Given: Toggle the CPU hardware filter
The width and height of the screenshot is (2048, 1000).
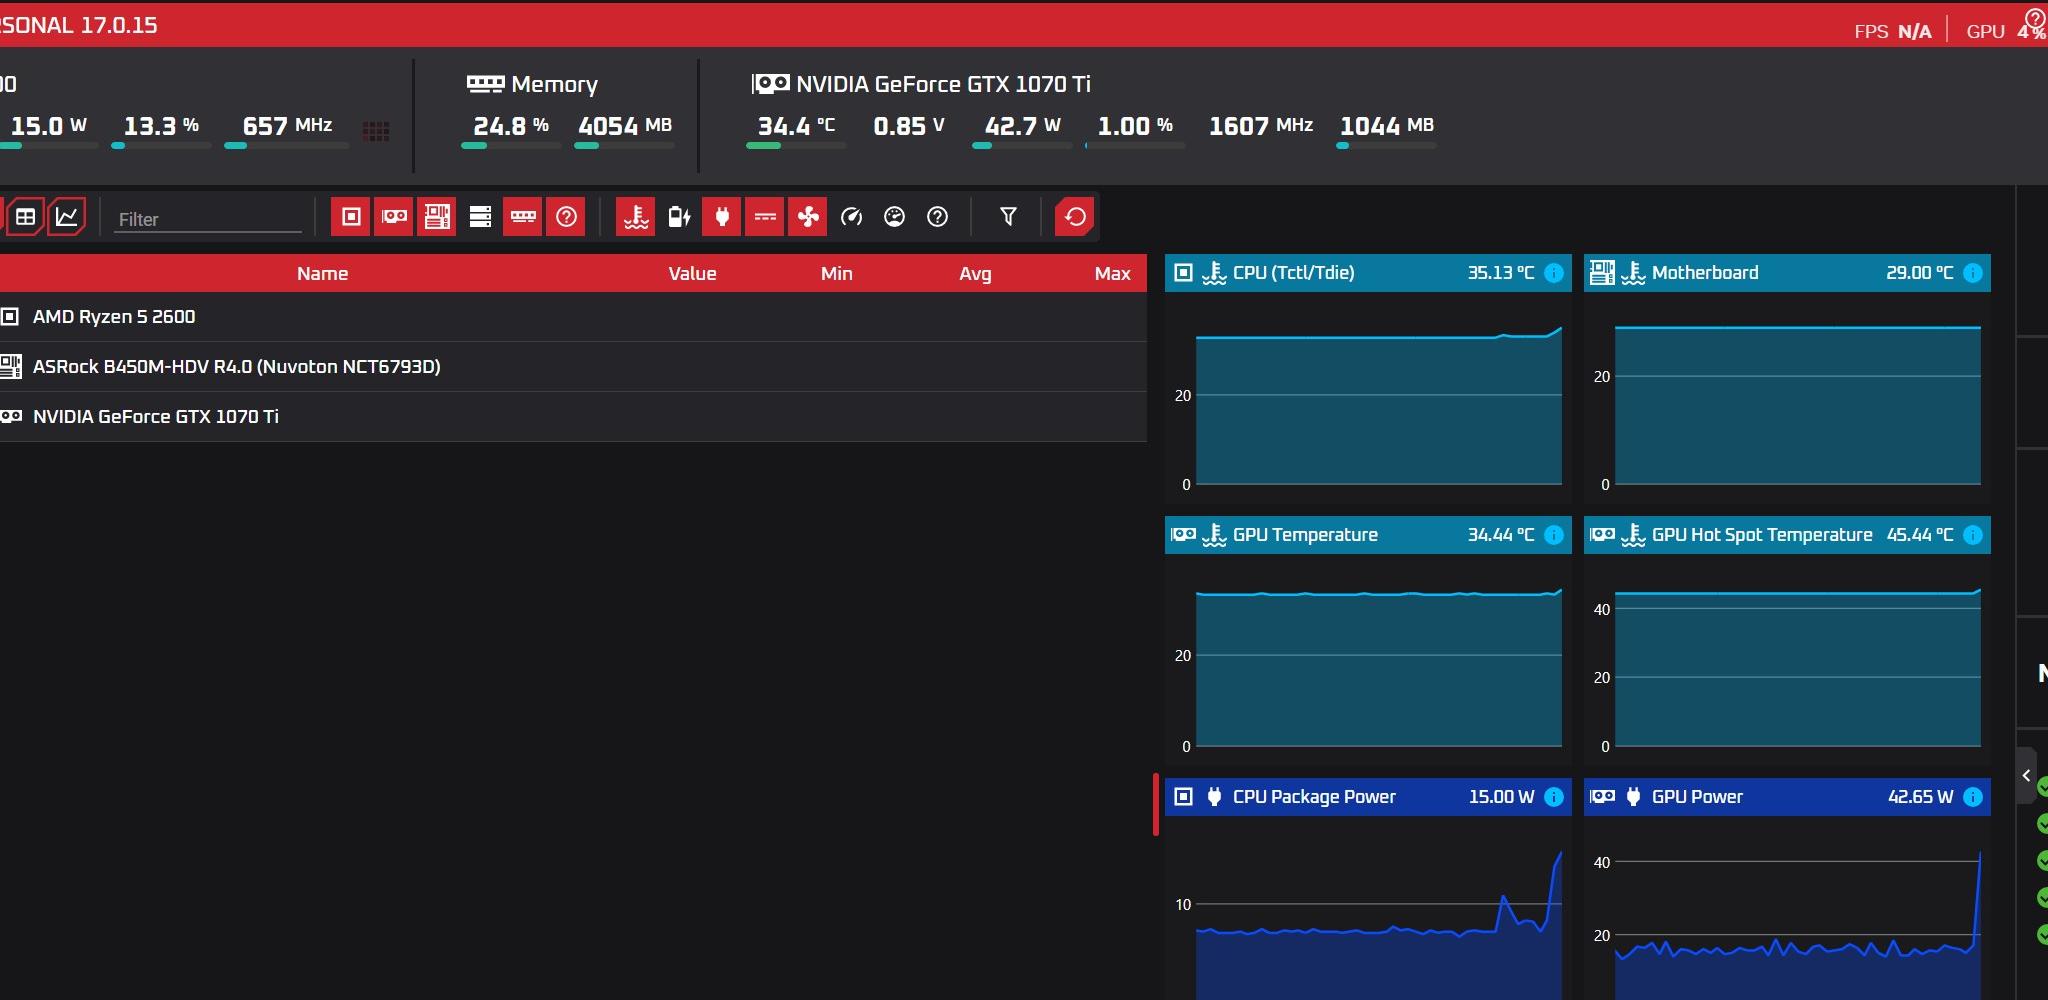Looking at the screenshot, I should pyautogui.click(x=351, y=217).
